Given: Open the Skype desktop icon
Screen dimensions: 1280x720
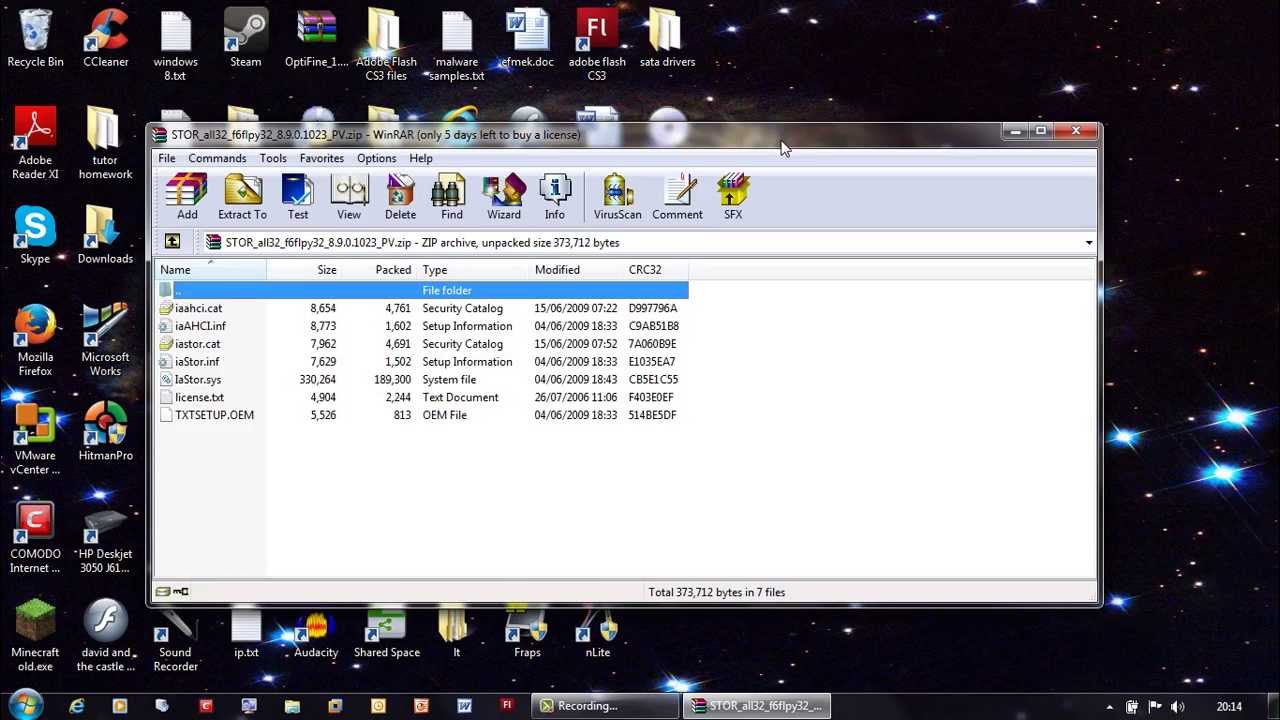Looking at the screenshot, I should (x=35, y=236).
